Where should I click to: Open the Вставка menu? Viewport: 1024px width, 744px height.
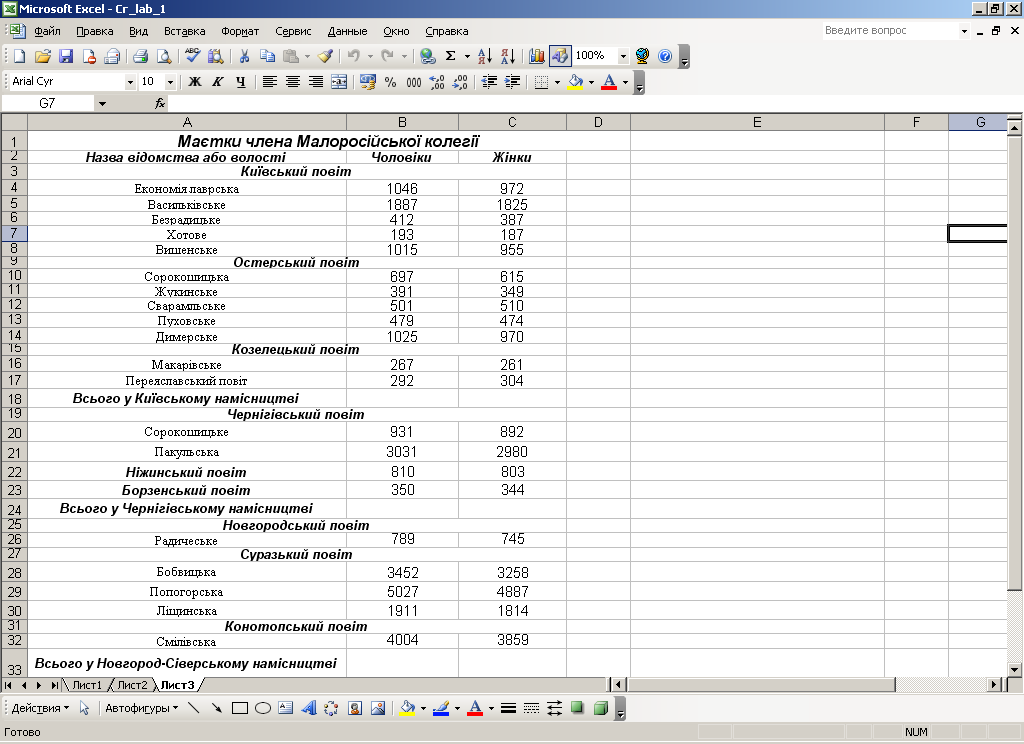tap(184, 31)
